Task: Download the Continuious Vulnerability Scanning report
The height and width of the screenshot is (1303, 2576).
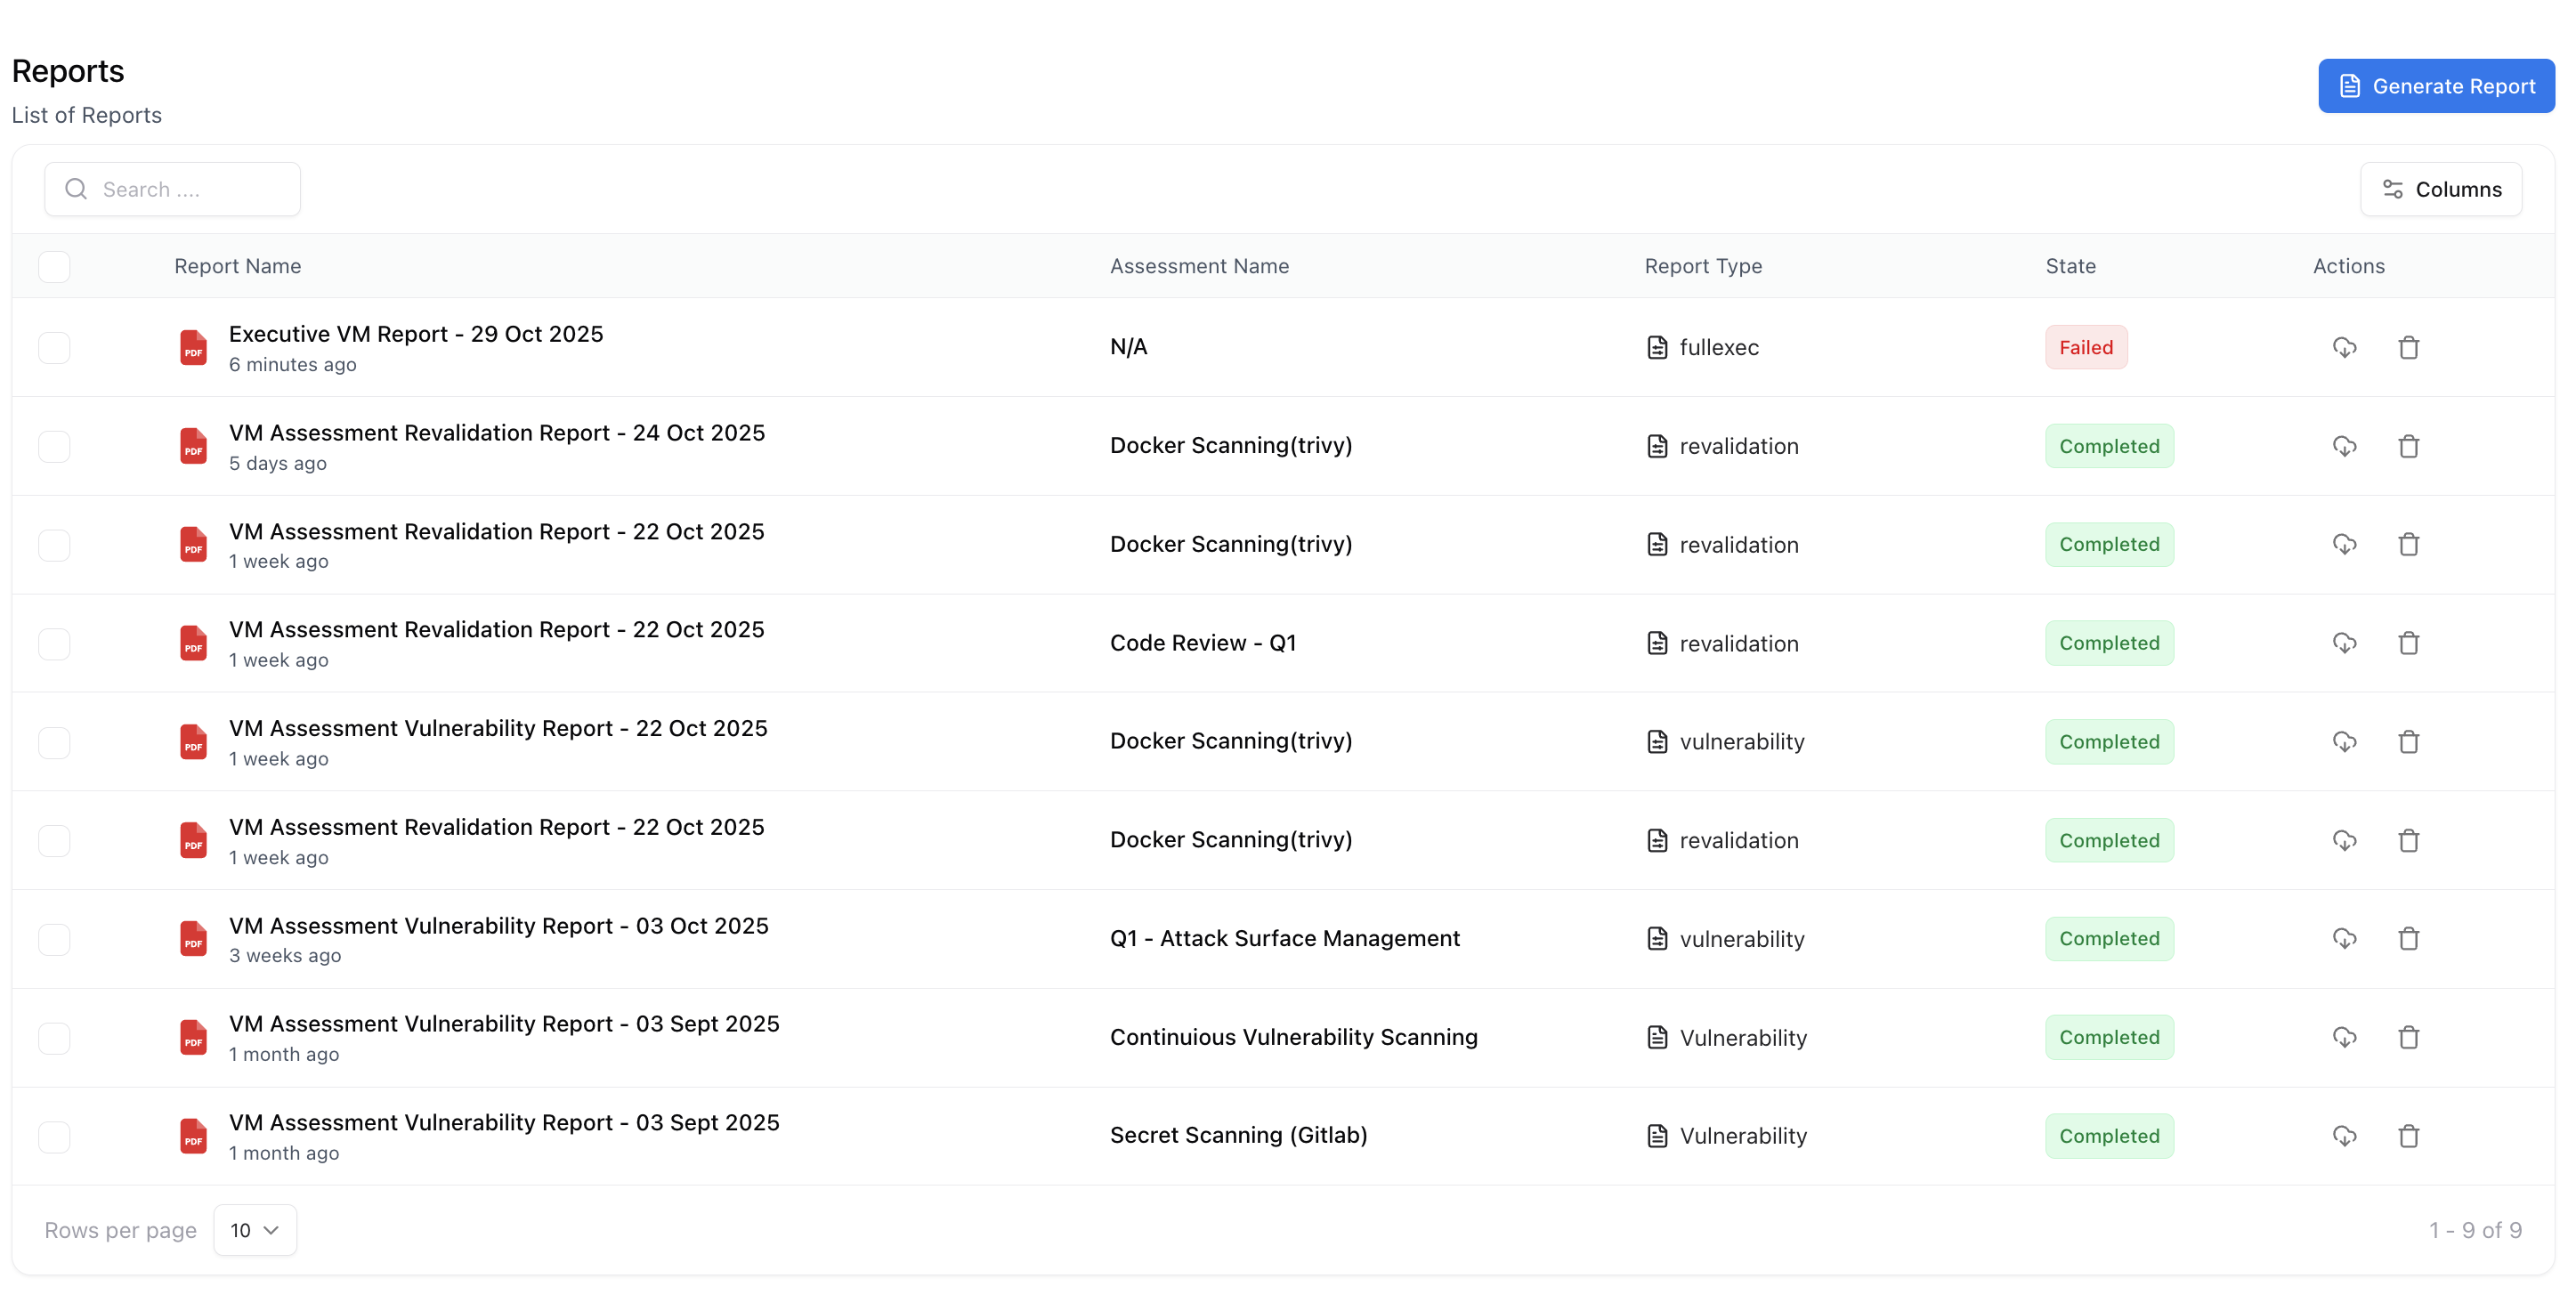Action: point(2346,1037)
